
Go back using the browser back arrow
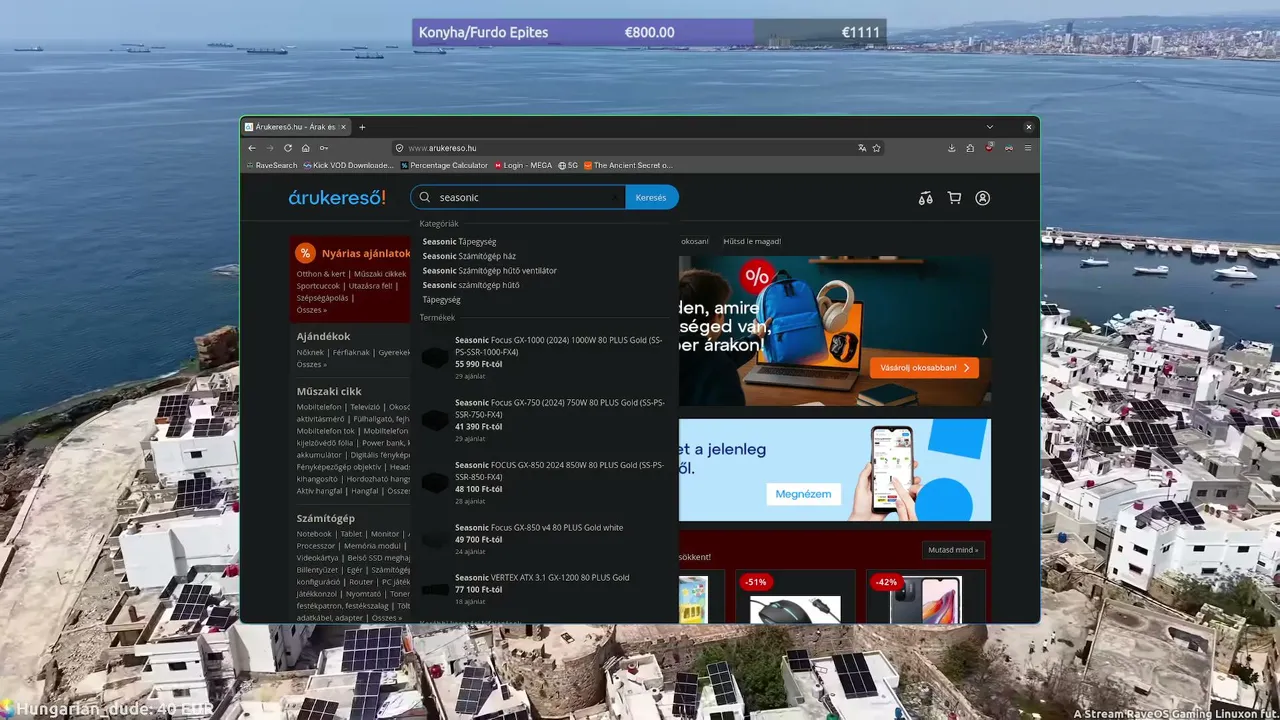pyautogui.click(x=252, y=148)
